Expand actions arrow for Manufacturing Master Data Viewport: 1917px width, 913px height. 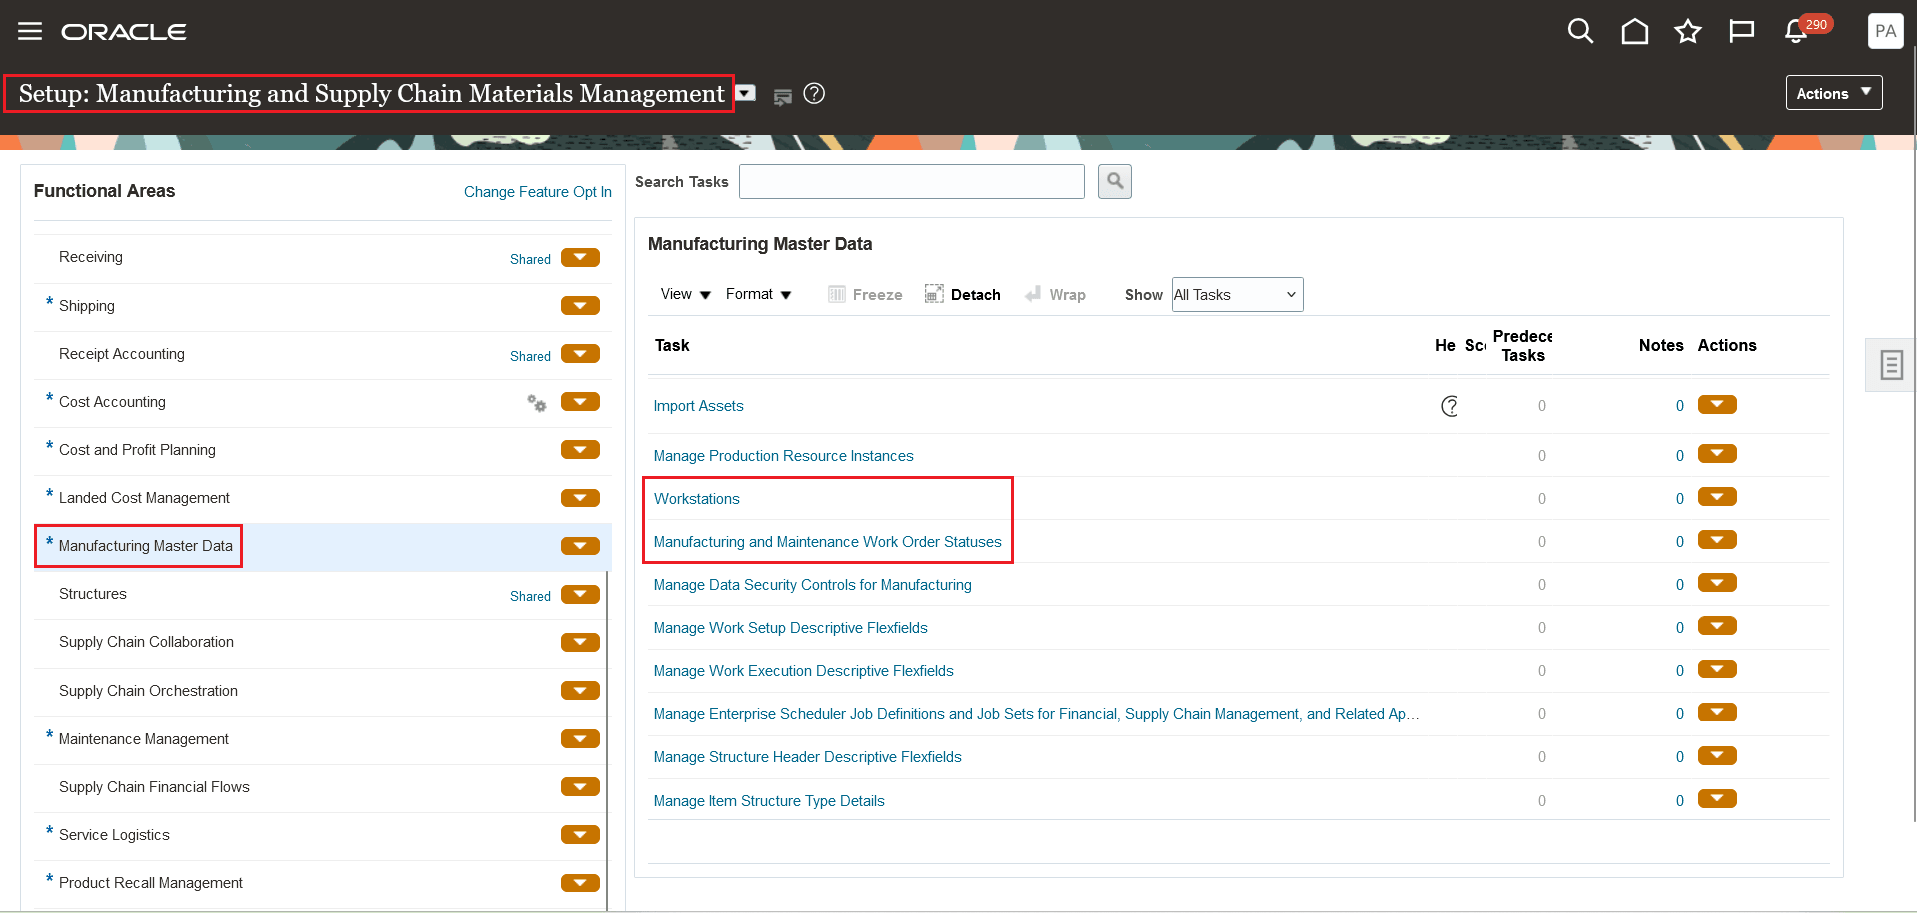pos(580,546)
